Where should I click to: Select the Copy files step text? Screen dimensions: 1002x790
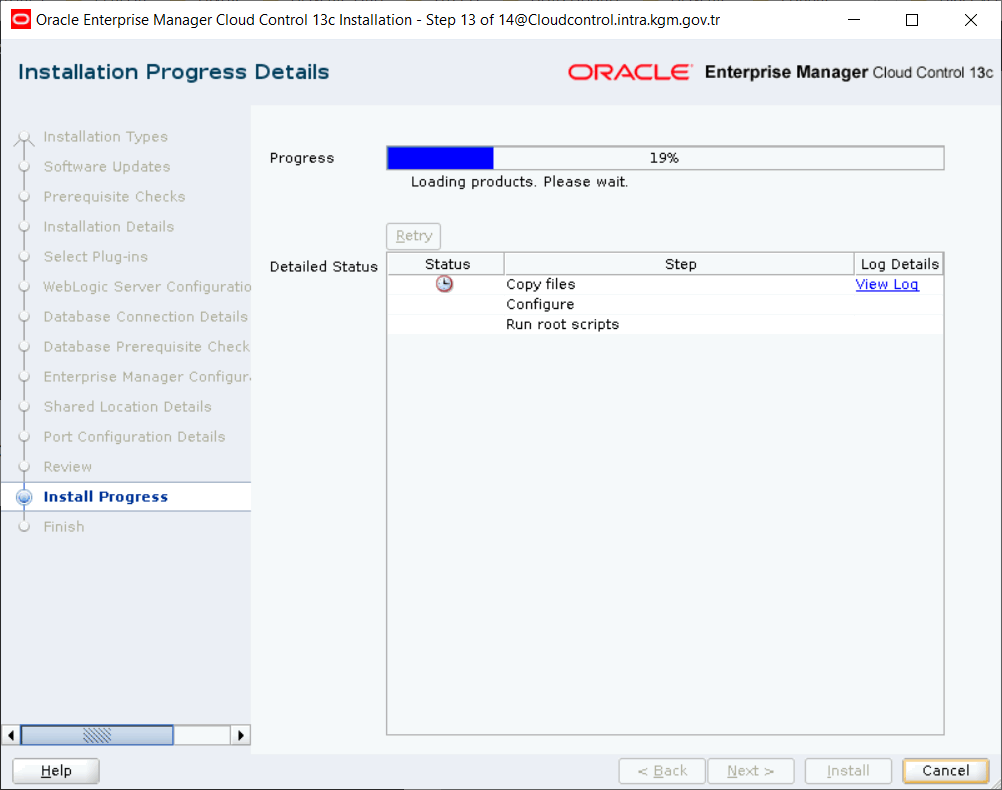coord(541,284)
